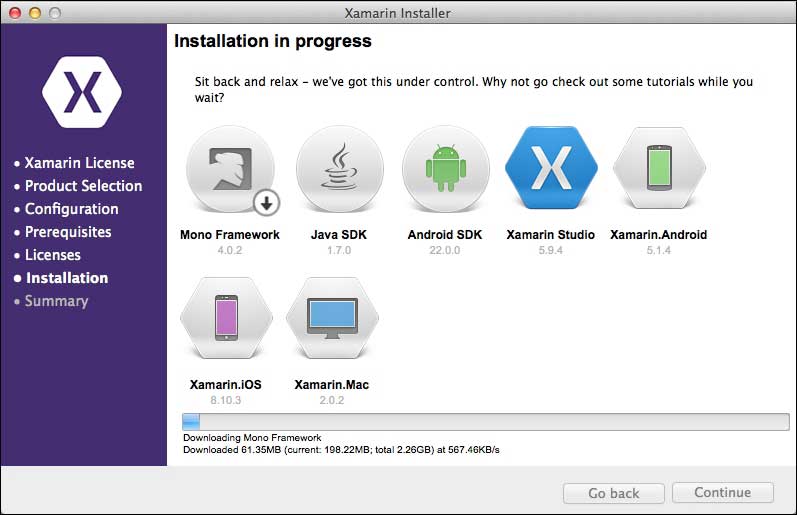
Task: Click the Java SDK coffee cup icon
Action: click(340, 169)
